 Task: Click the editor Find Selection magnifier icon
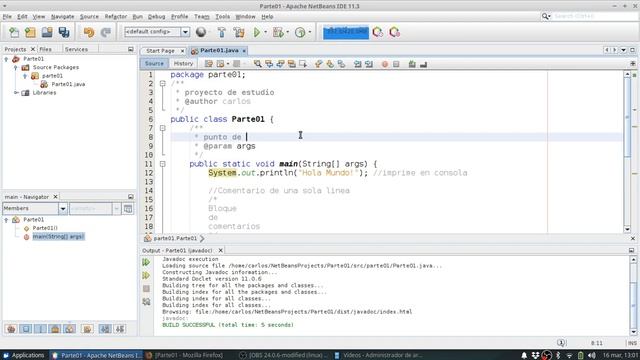coord(258,64)
